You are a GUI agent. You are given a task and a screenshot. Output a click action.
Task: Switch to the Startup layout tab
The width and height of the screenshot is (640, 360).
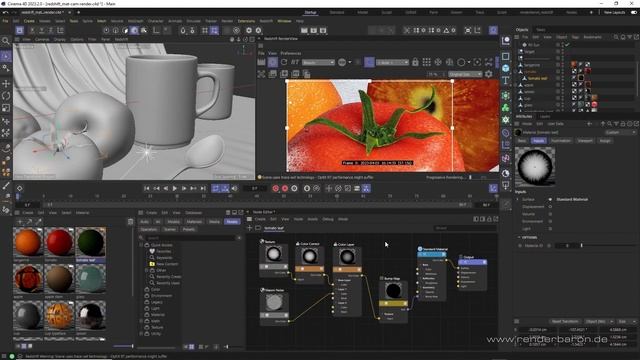311,12
